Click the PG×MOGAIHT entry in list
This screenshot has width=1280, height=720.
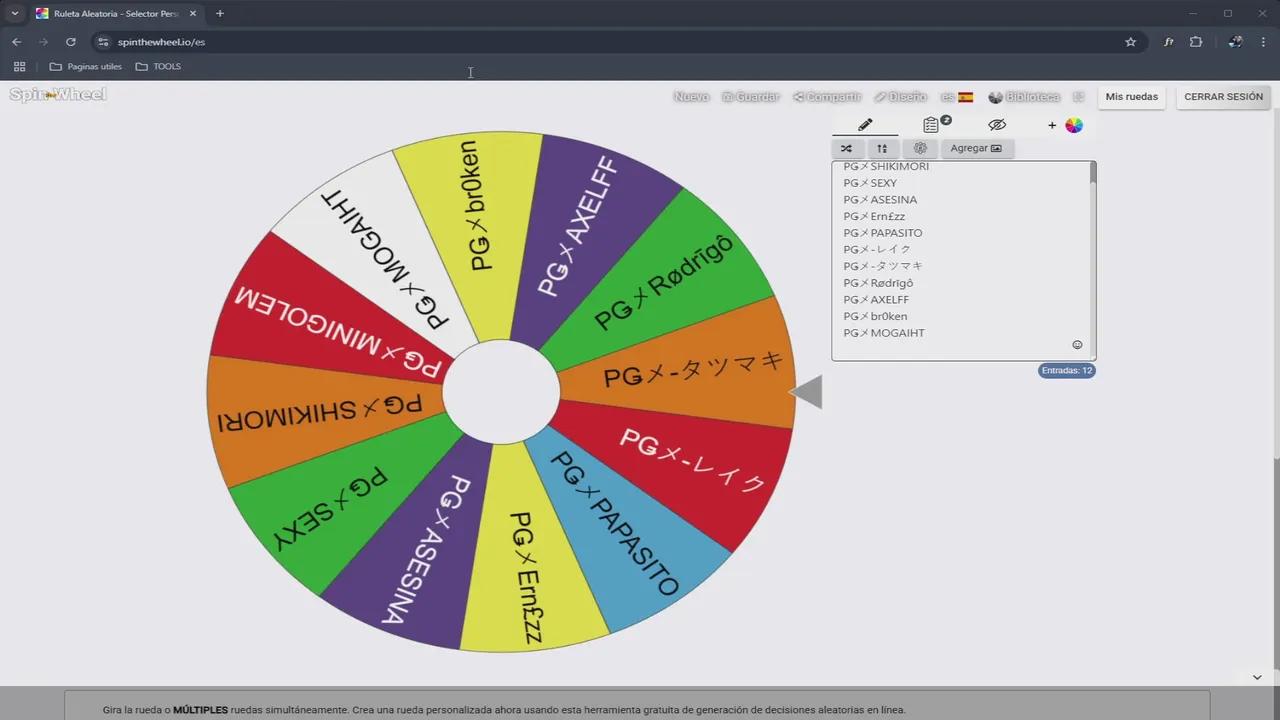click(x=884, y=333)
